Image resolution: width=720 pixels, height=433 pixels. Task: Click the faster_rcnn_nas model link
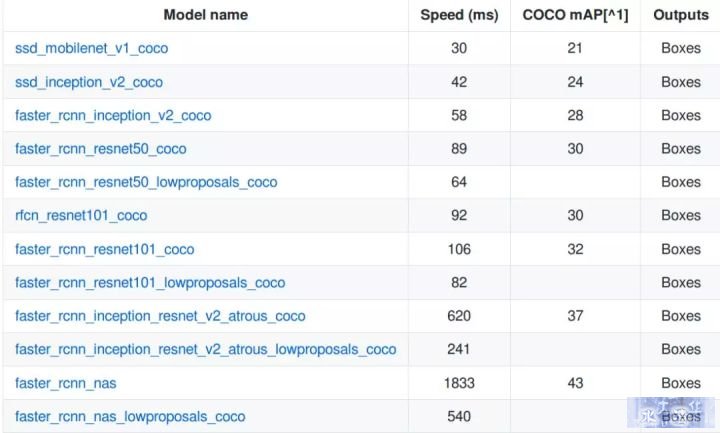coord(65,383)
